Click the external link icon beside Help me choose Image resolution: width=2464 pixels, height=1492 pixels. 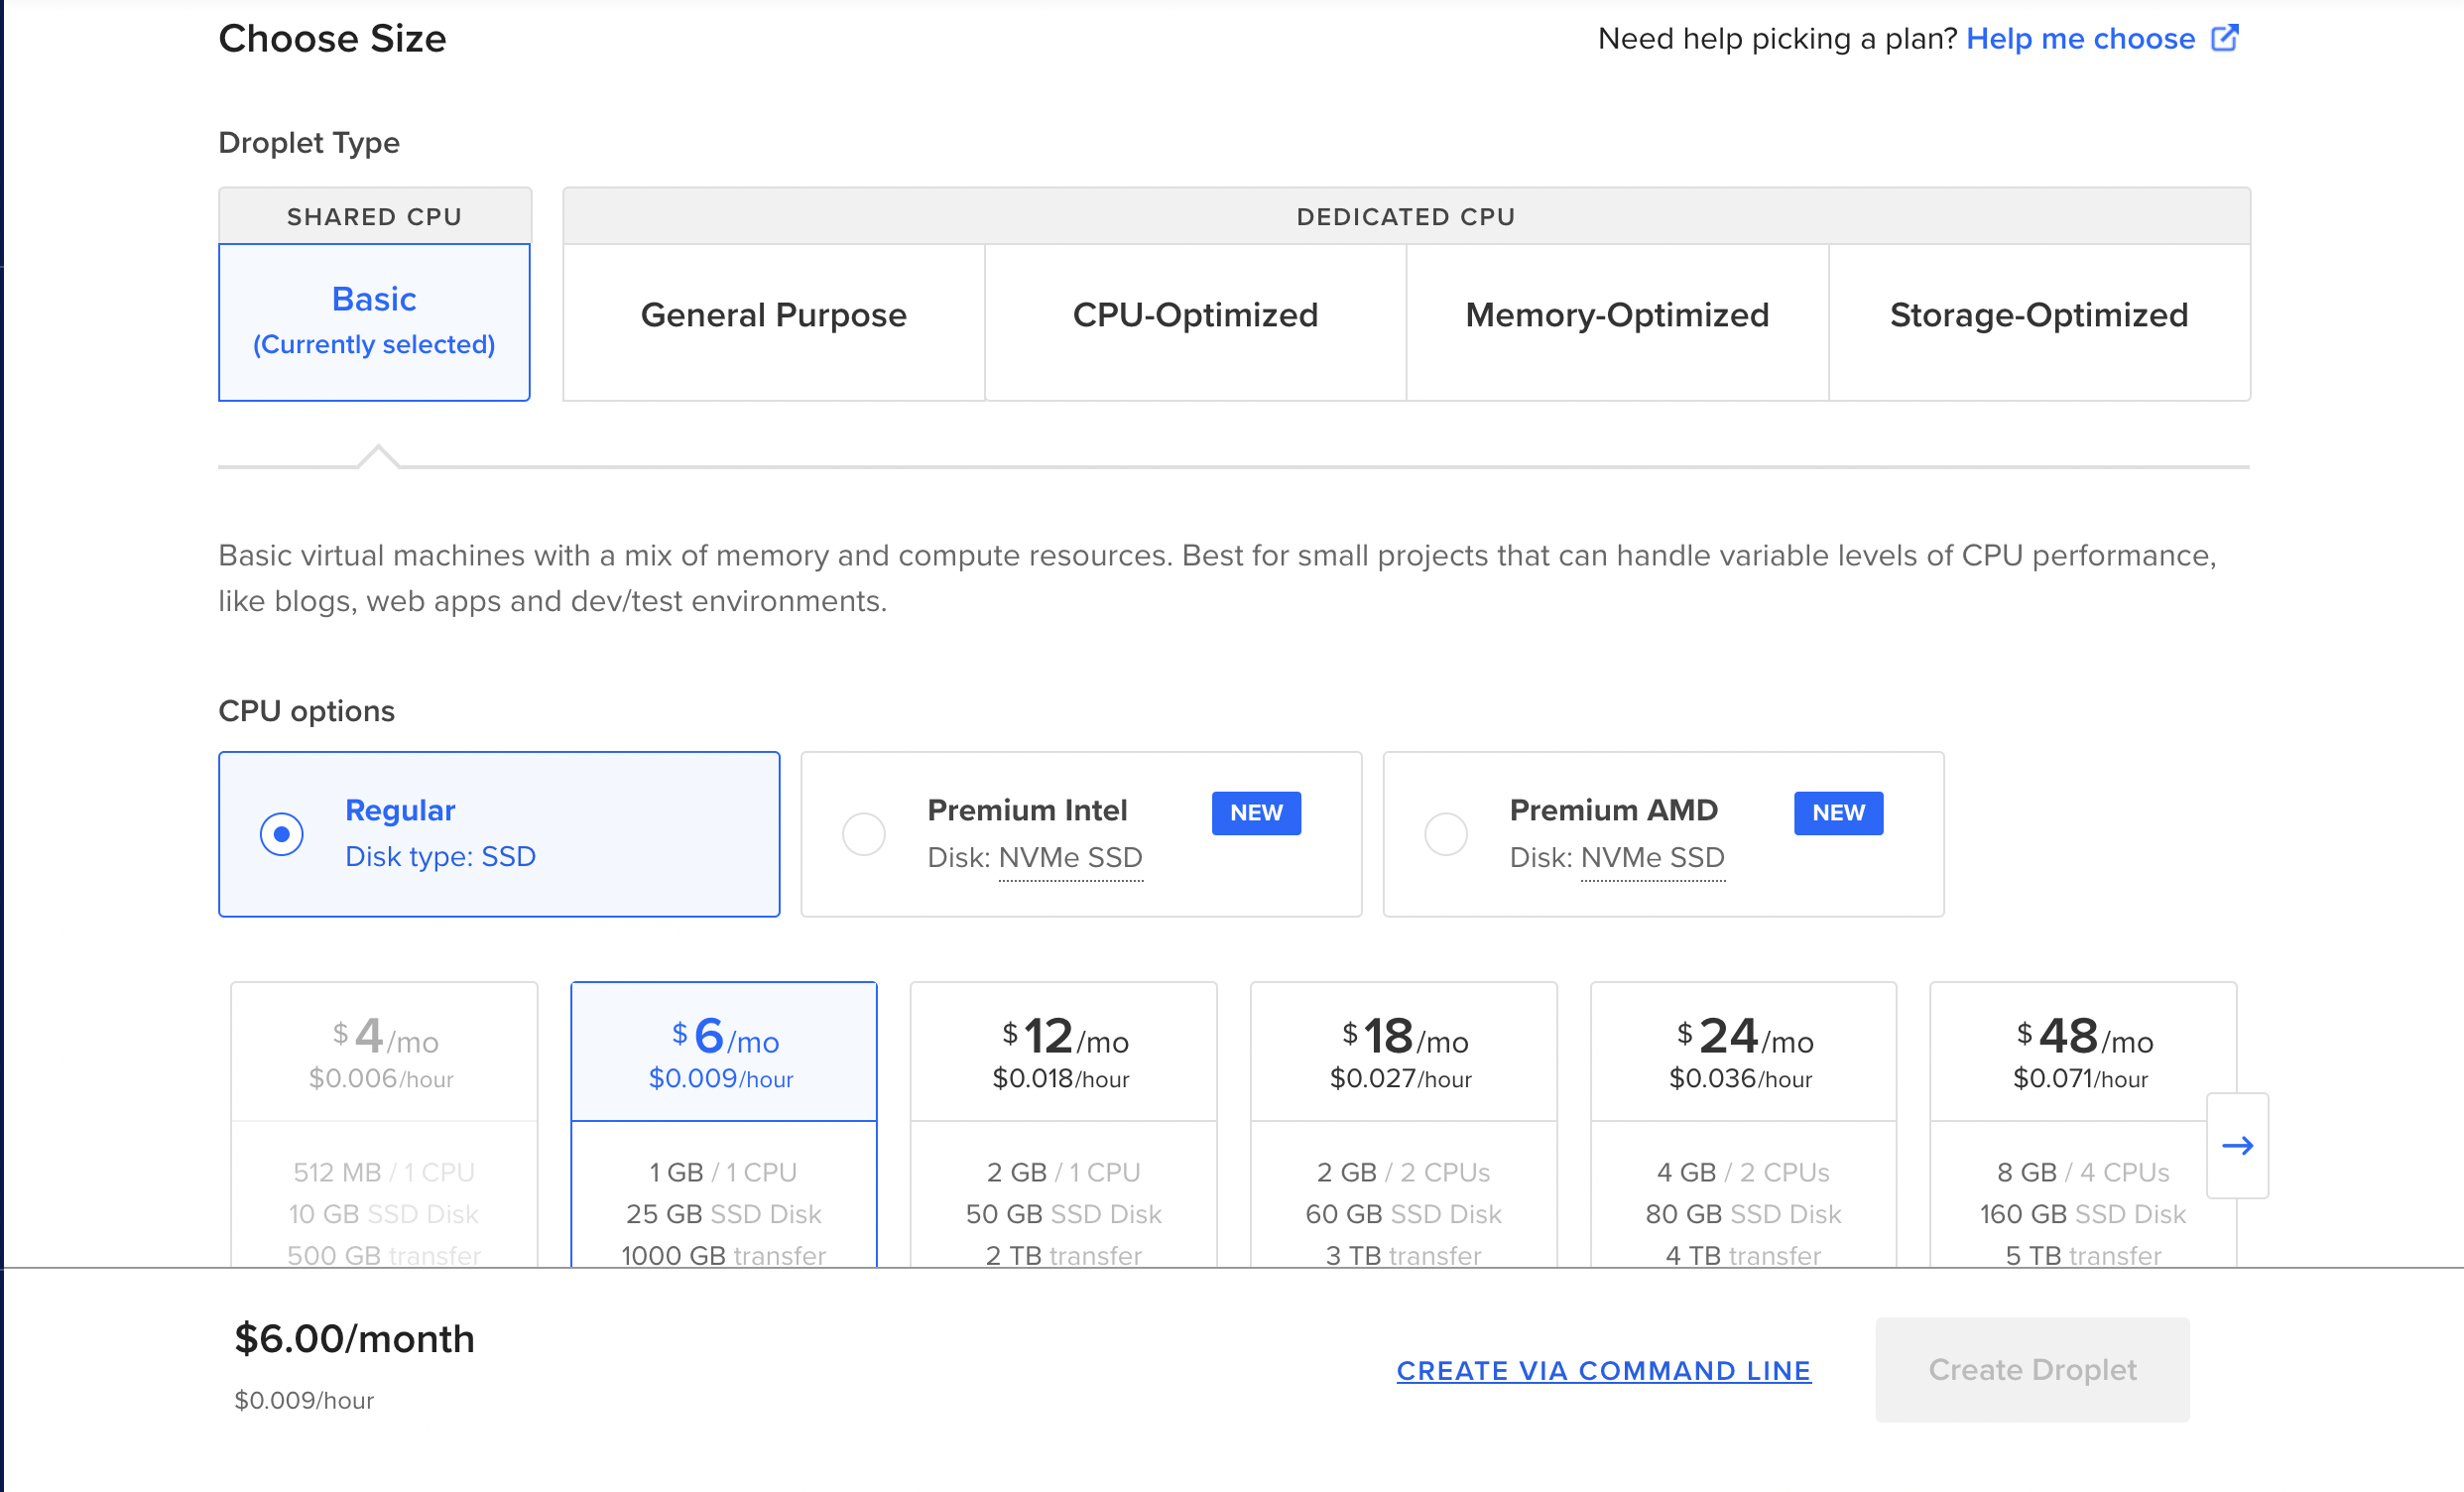(2224, 38)
